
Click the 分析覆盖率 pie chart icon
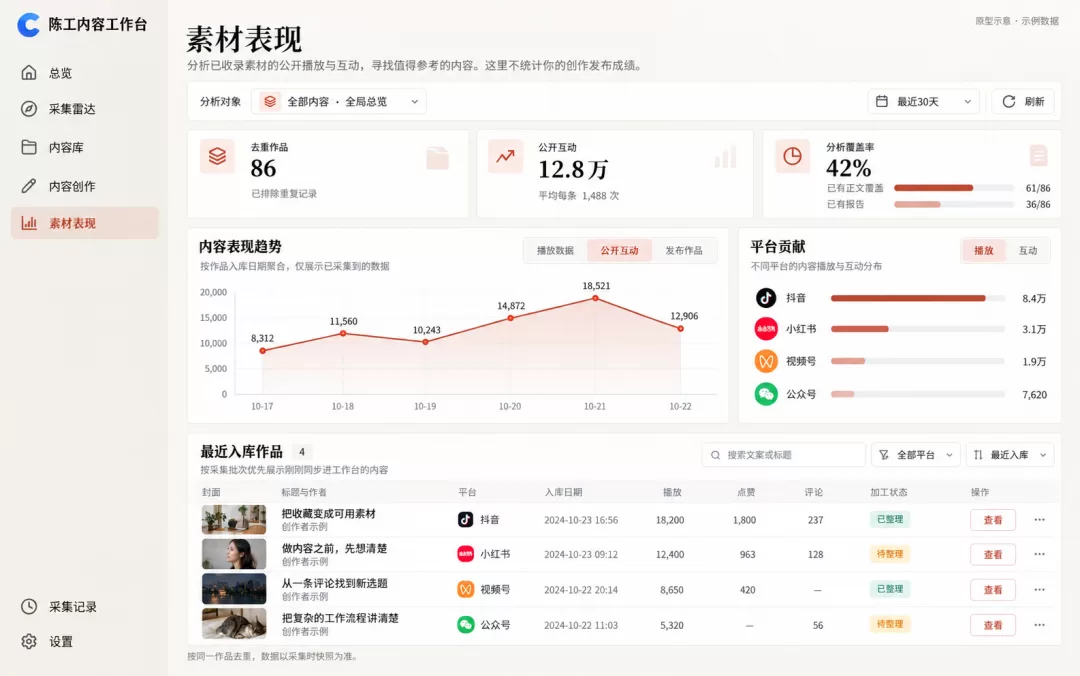click(792, 156)
